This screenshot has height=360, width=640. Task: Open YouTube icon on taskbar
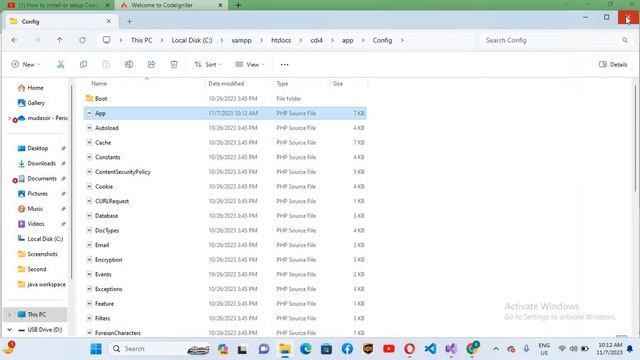(389, 349)
